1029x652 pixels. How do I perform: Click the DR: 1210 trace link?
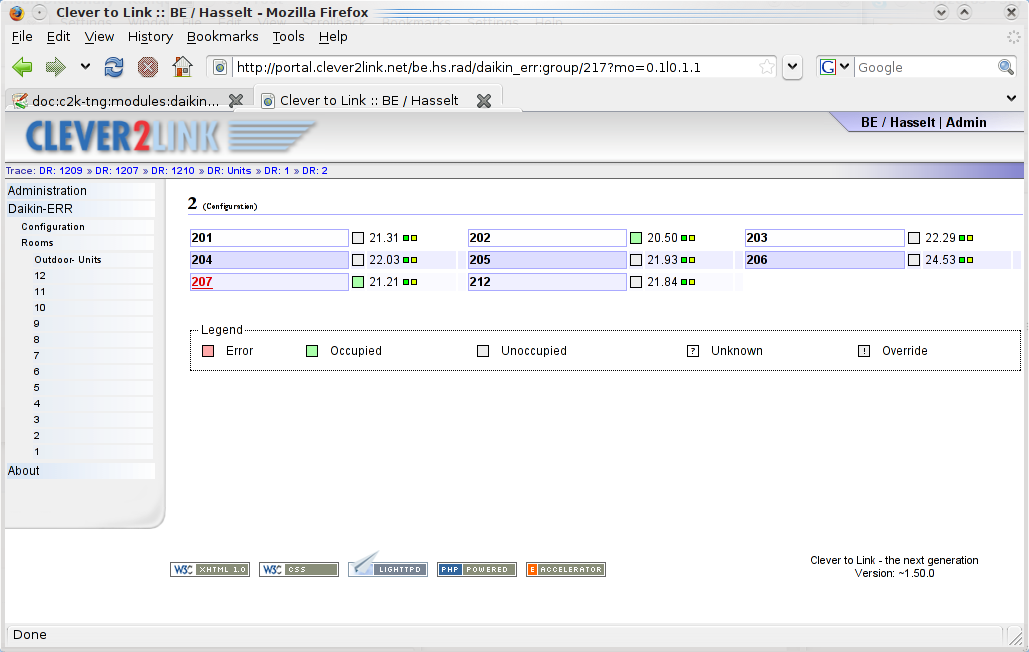(x=173, y=171)
